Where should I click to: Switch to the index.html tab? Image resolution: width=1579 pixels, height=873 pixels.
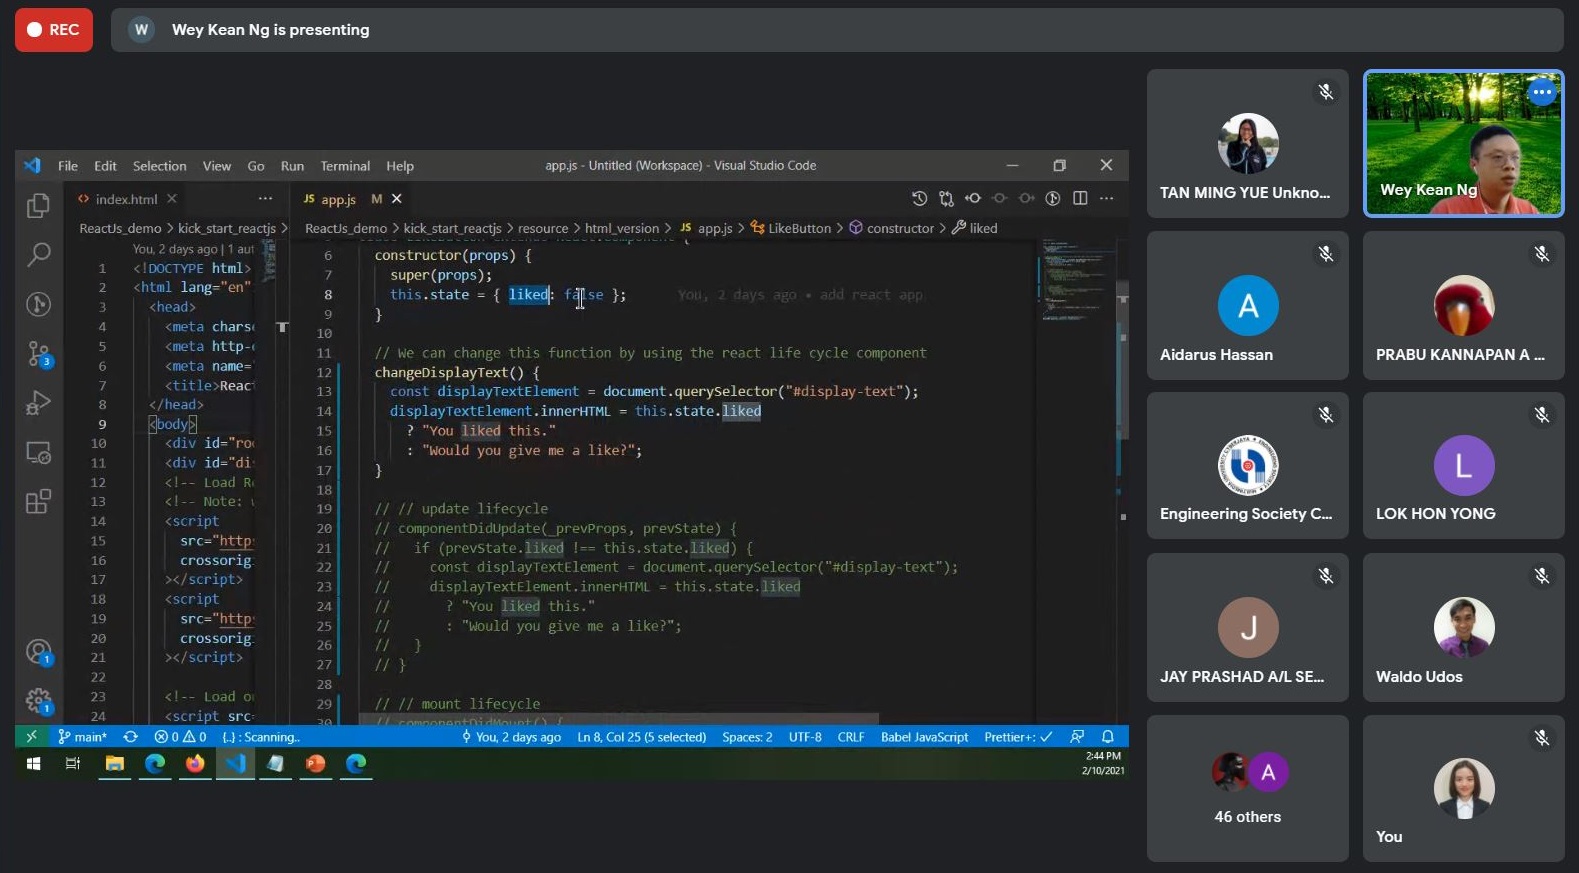pyautogui.click(x=126, y=199)
